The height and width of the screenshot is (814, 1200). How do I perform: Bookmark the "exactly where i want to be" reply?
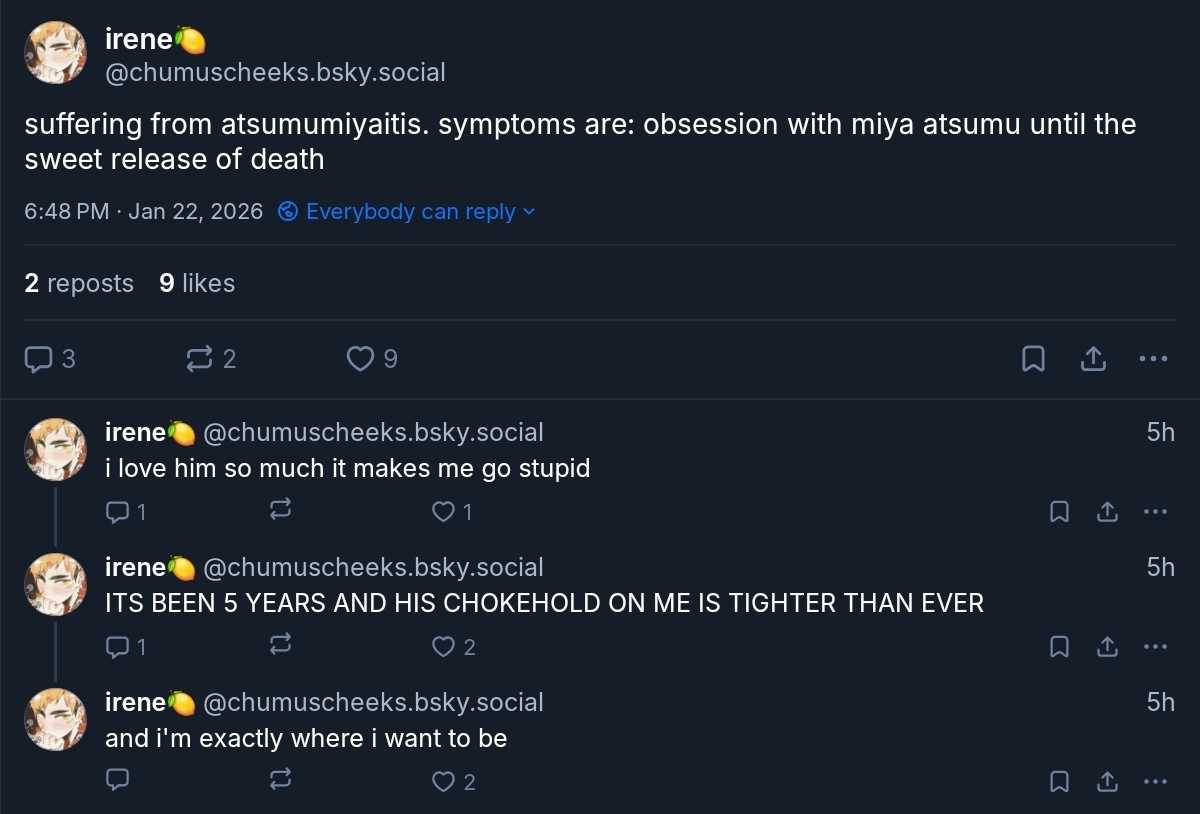[x=1059, y=781]
